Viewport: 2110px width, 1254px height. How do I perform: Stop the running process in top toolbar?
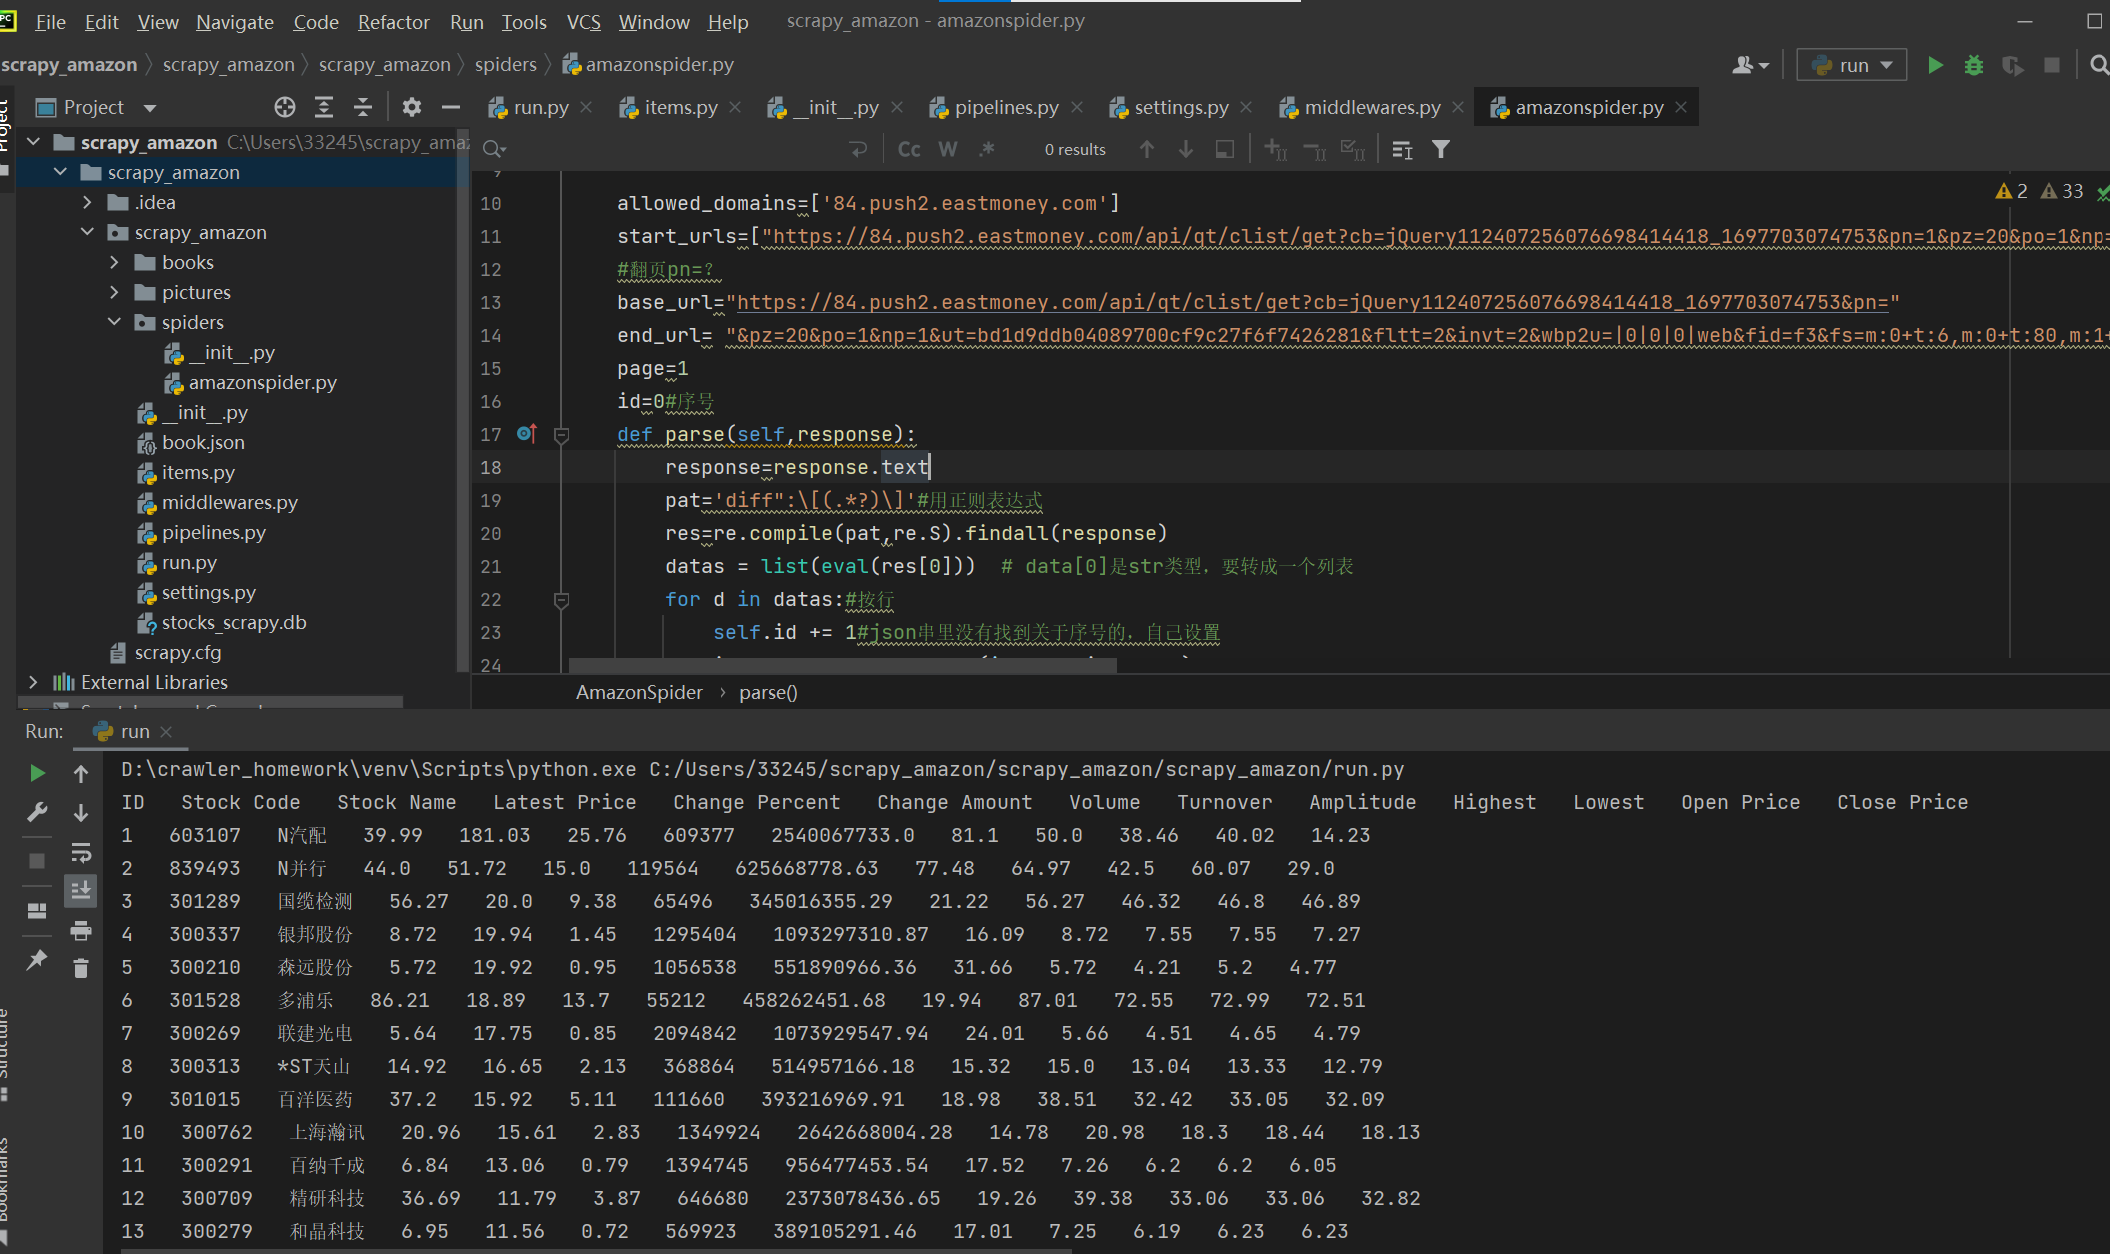coord(2052,65)
